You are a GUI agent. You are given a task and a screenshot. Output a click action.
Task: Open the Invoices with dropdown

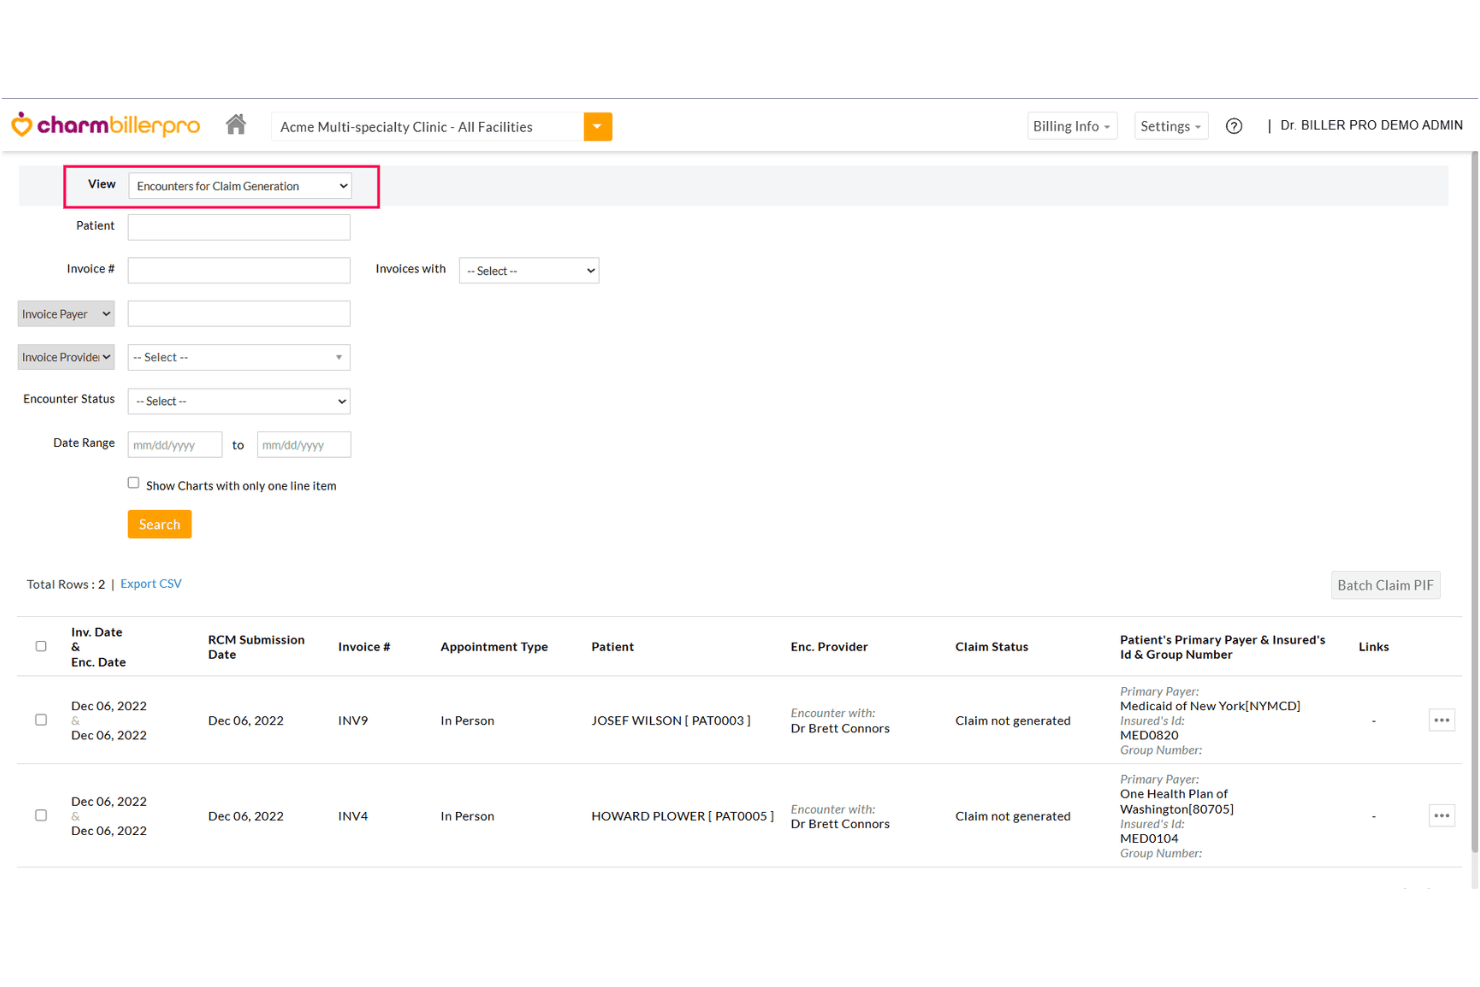[x=529, y=271]
